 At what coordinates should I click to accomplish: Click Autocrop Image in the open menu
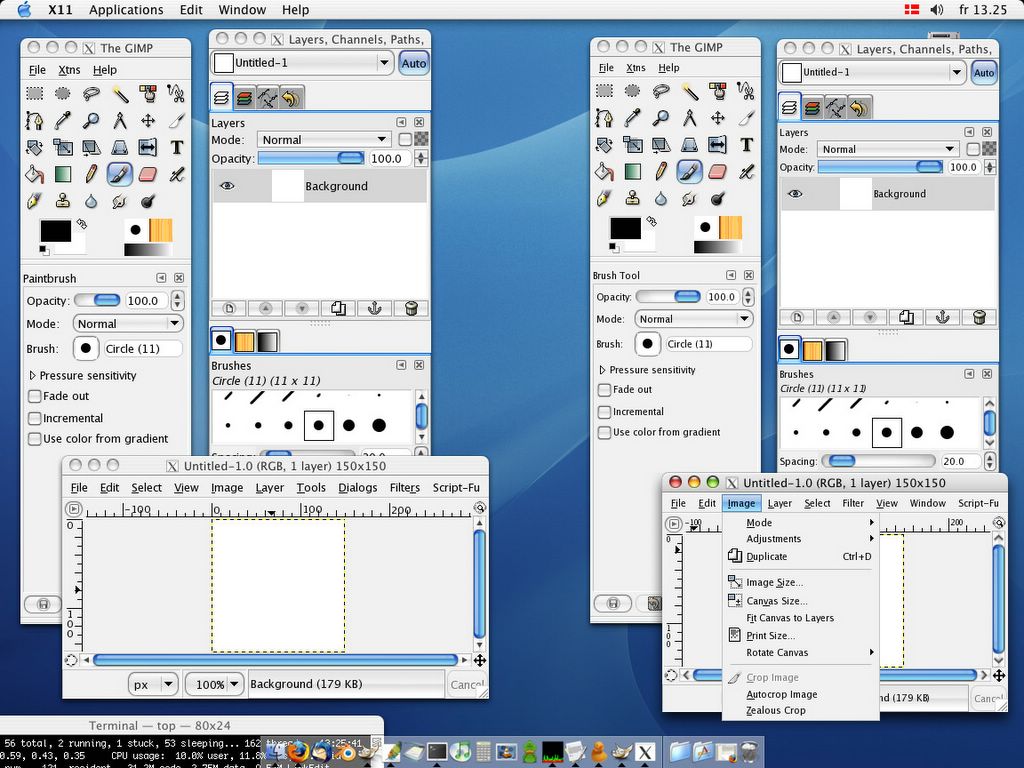pos(781,694)
